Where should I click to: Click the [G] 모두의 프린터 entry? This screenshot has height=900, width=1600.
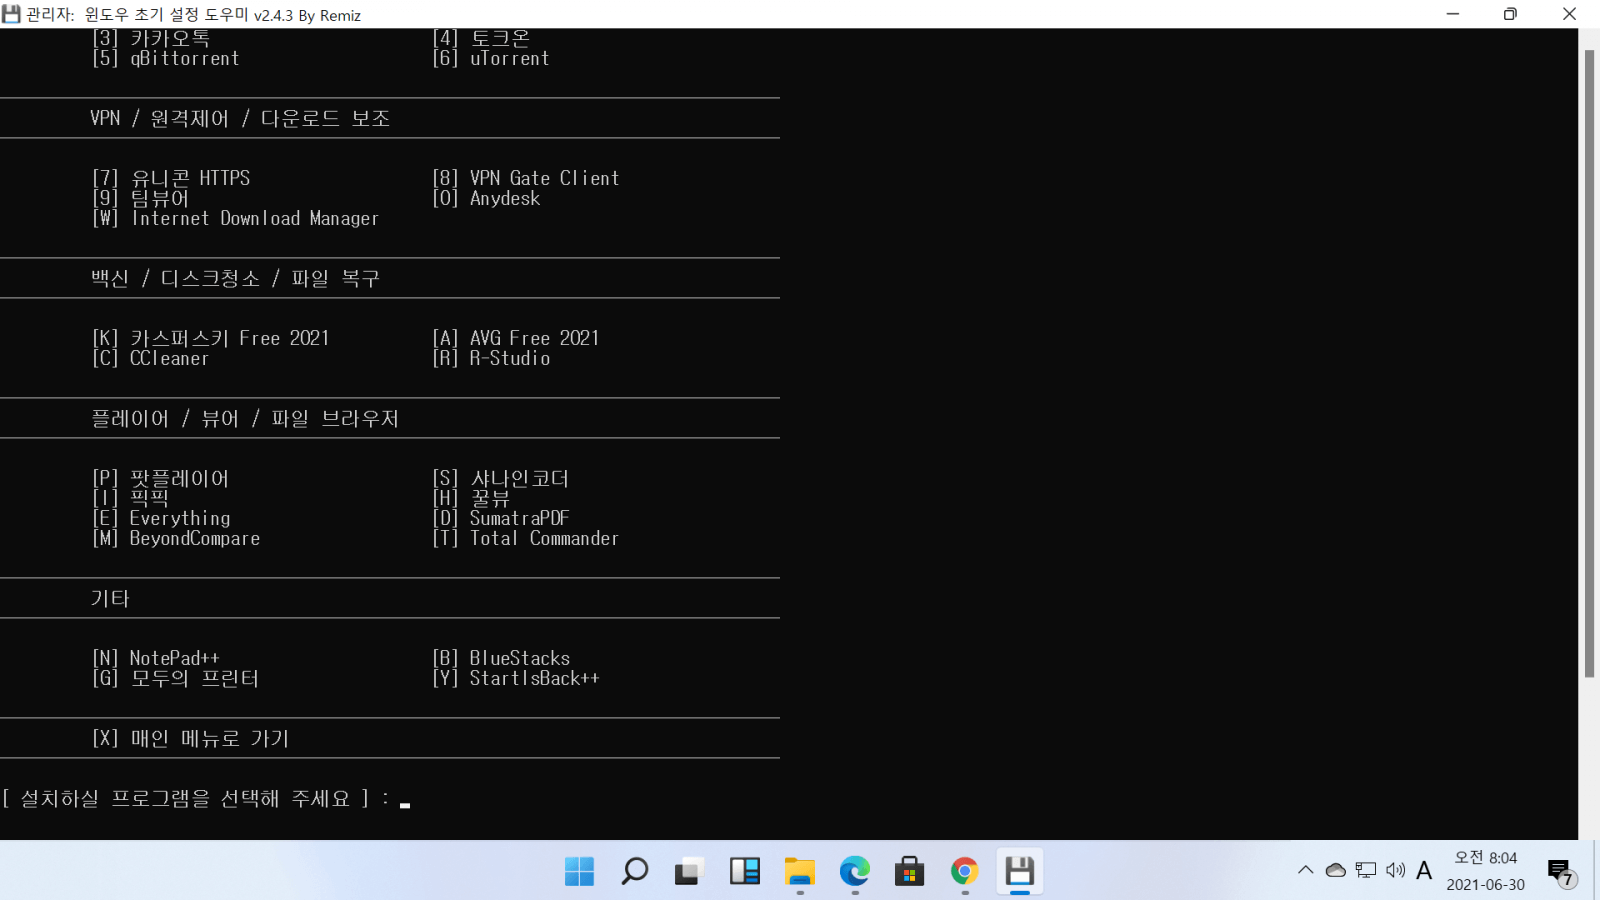coord(176,678)
